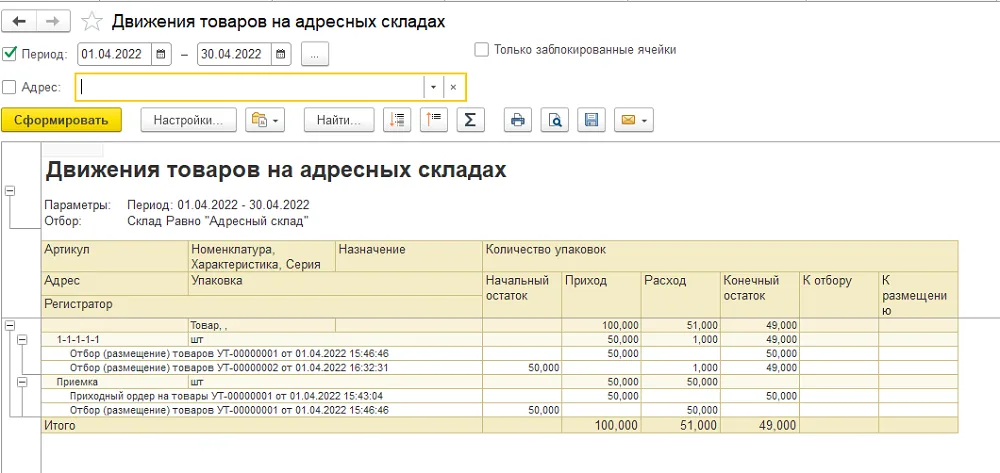Go forward with the right arrow button

[x=54, y=21]
